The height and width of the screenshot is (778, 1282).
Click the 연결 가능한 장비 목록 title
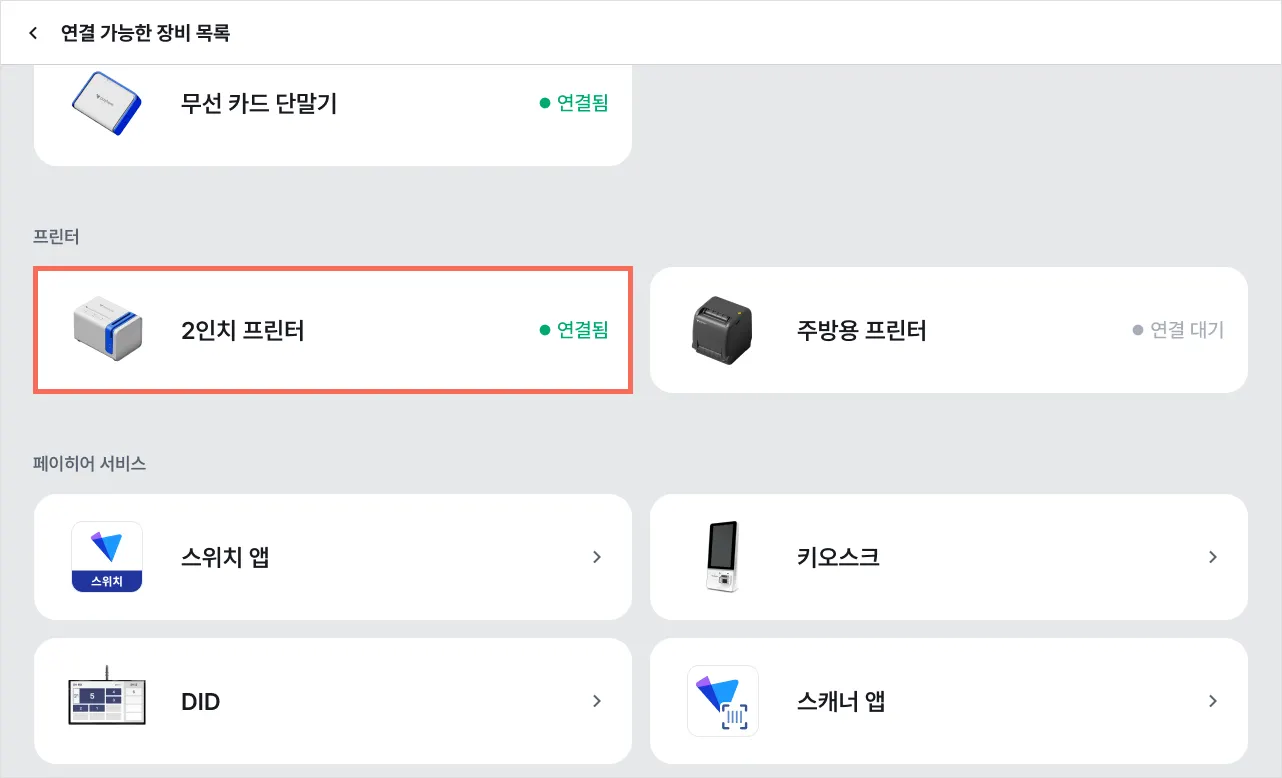click(x=146, y=33)
